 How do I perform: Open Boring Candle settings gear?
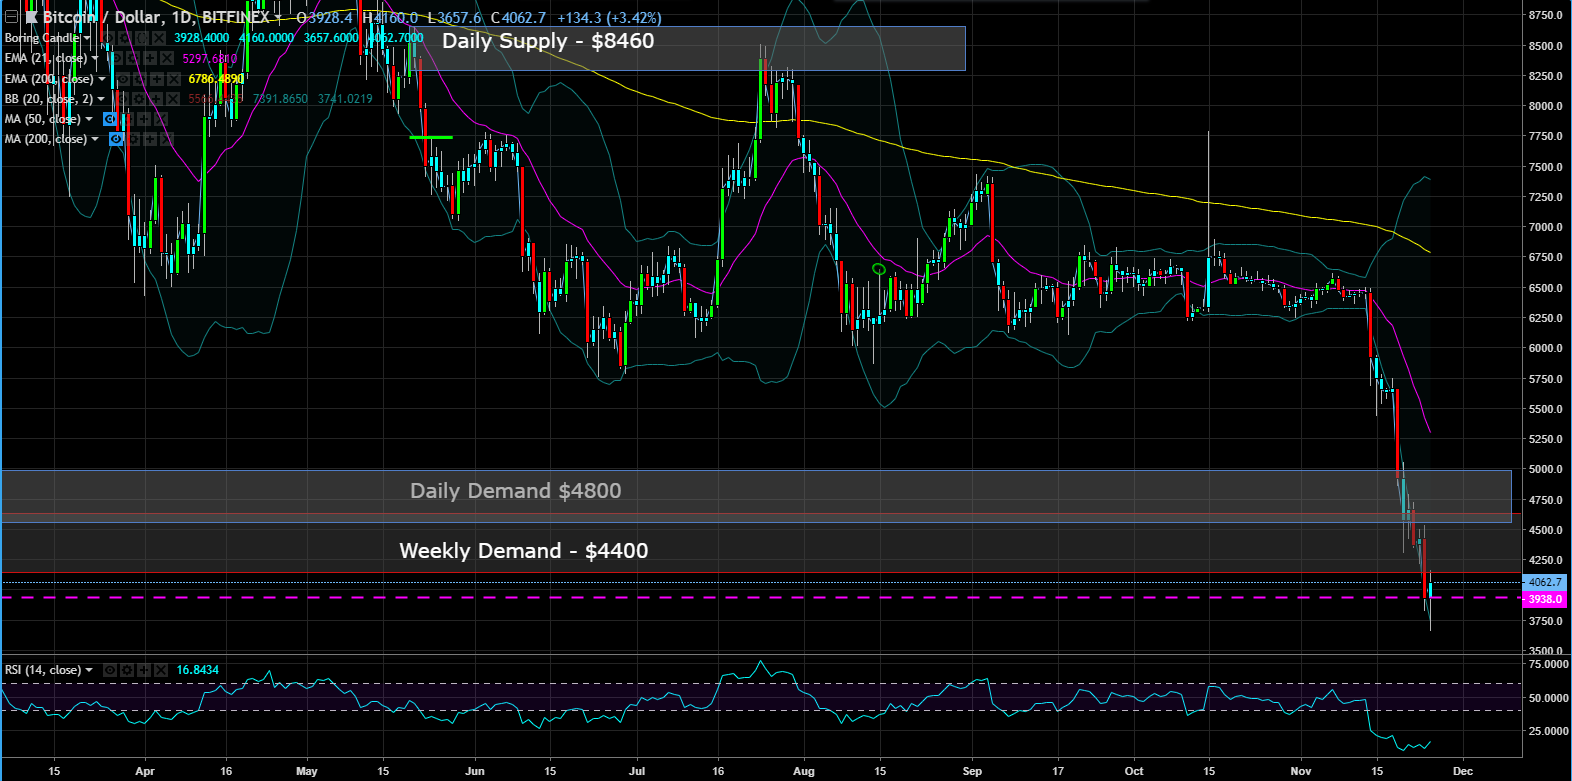pyautogui.click(x=125, y=38)
